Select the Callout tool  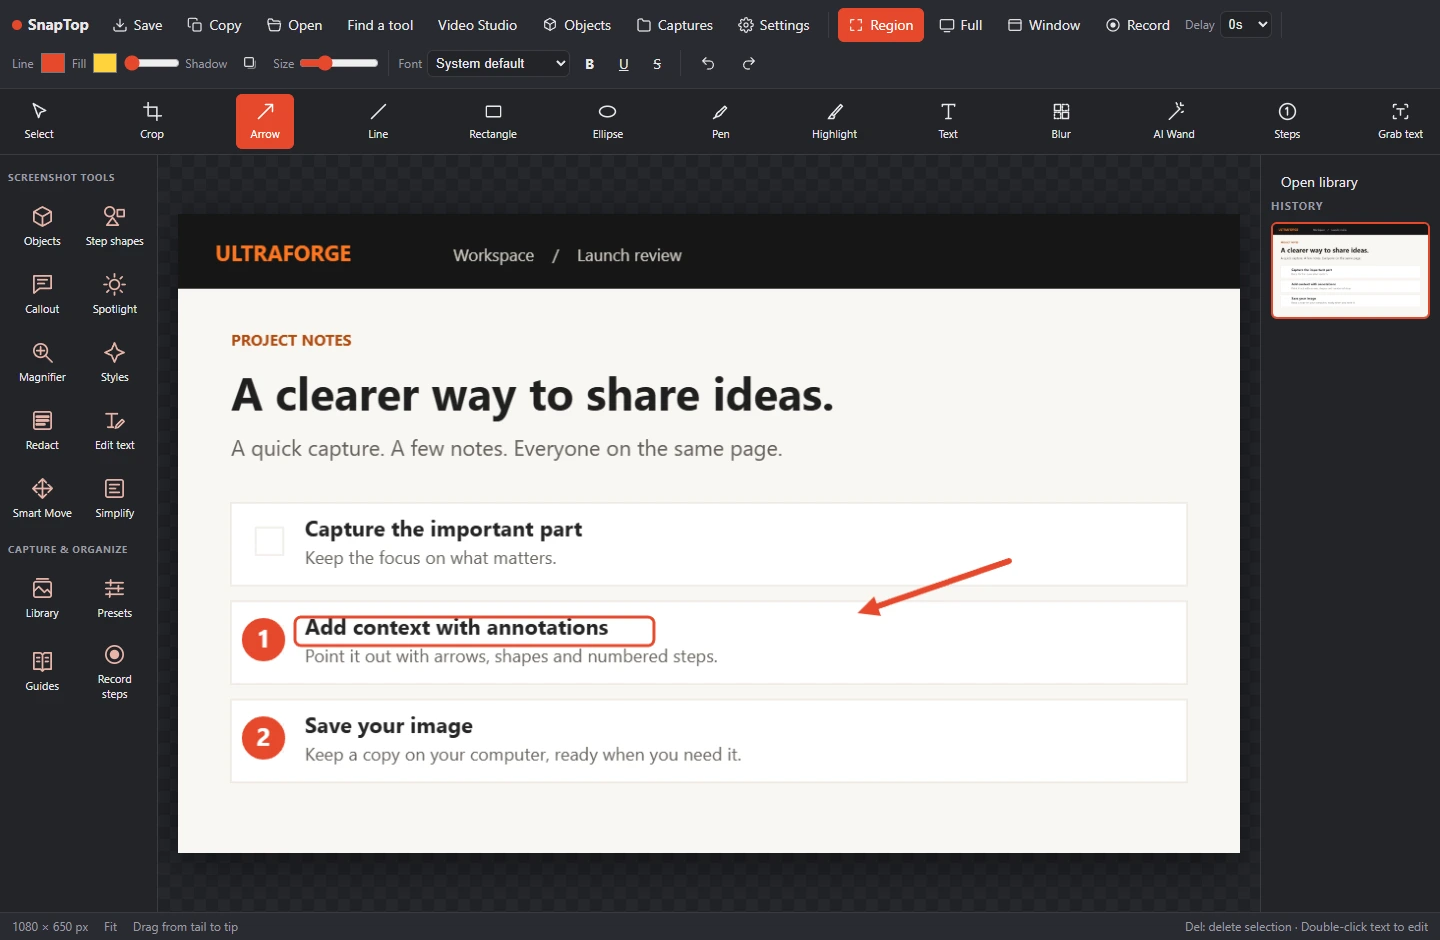tap(42, 294)
